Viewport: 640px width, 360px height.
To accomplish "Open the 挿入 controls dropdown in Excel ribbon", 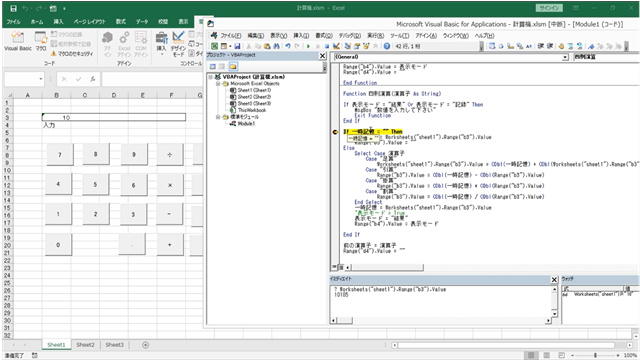I will click(162, 44).
